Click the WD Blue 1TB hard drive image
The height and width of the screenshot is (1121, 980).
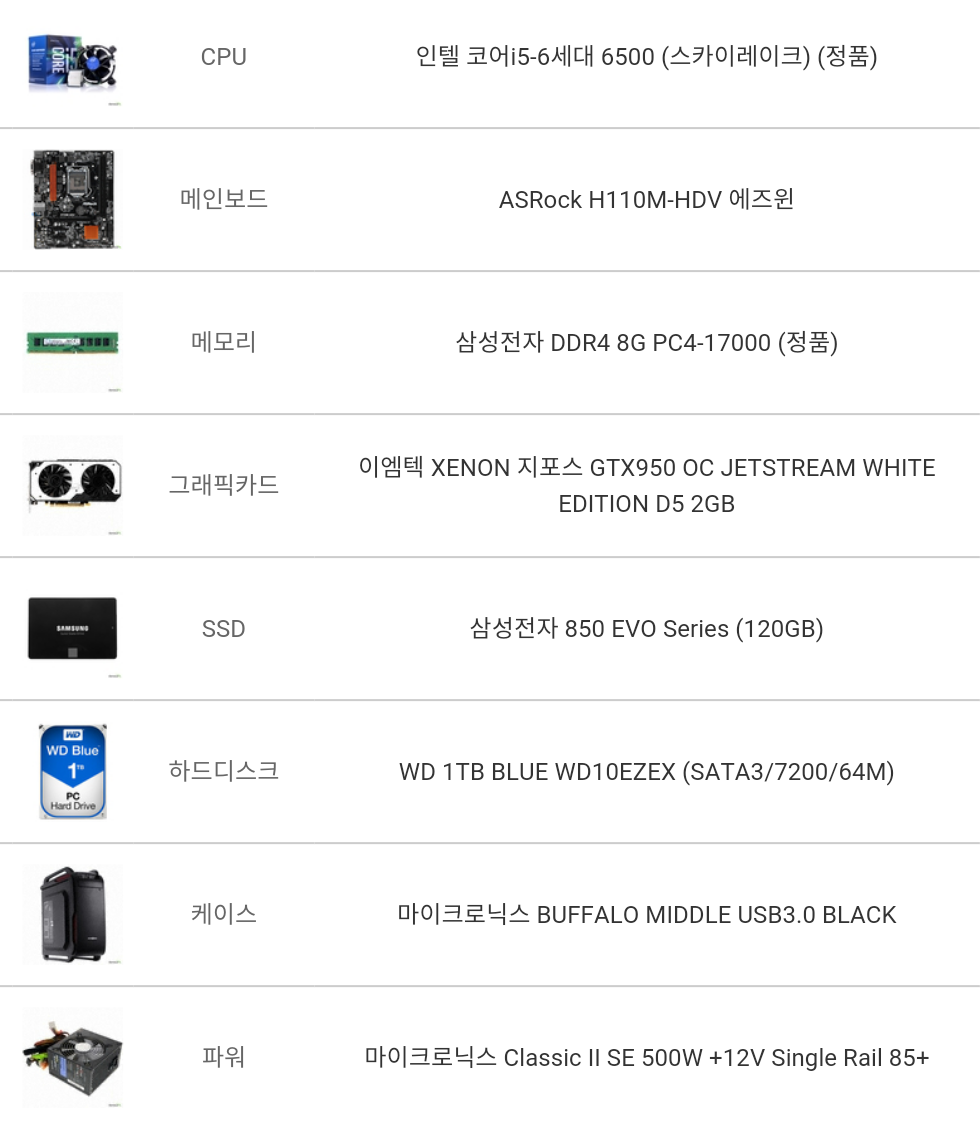click(72, 771)
